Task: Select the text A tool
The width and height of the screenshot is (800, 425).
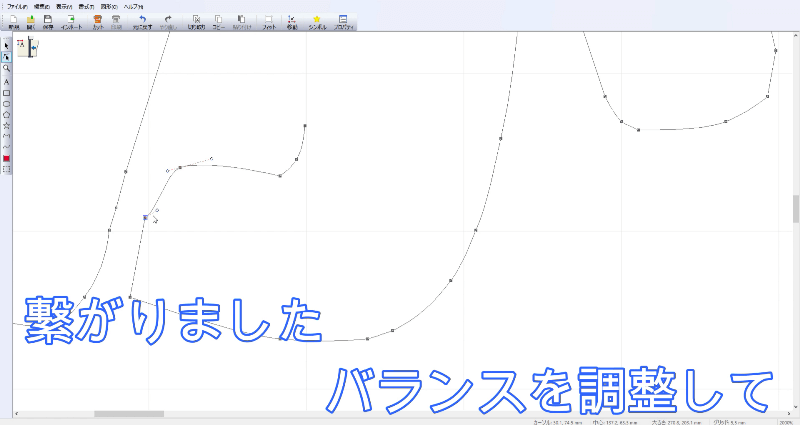Action: click(6, 82)
